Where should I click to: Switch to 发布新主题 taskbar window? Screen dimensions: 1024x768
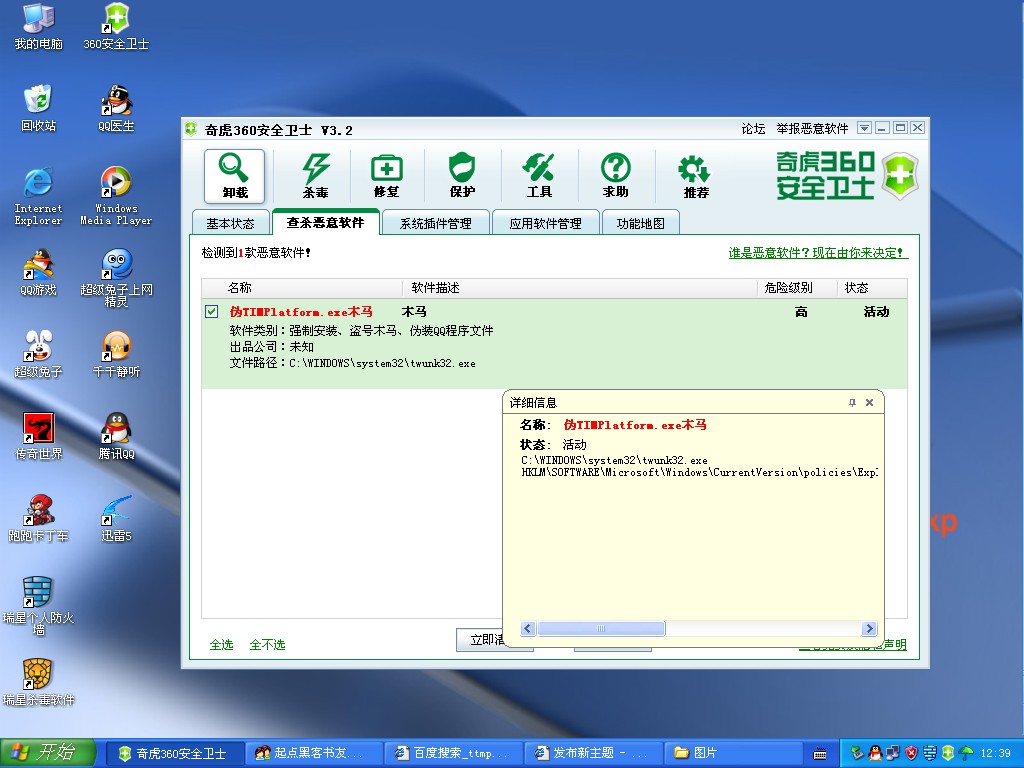pyautogui.click(x=594, y=753)
